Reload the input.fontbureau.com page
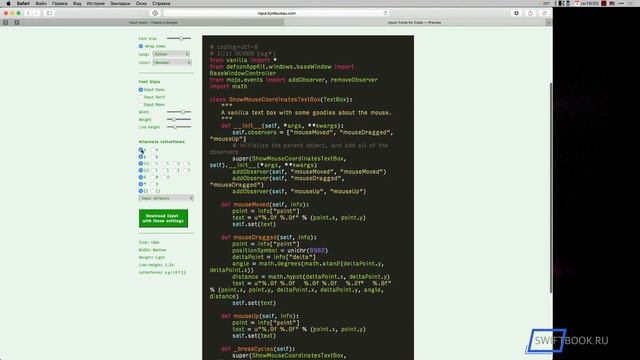Screen dimensions: 640x360 coord(386,13)
